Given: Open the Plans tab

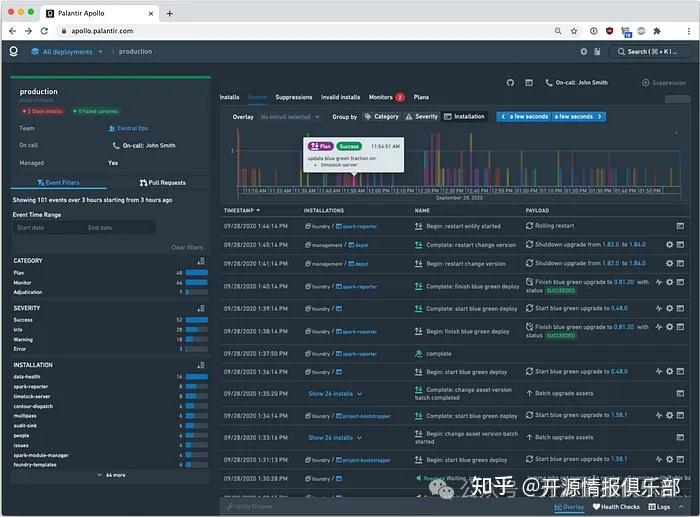Looking at the screenshot, I should [x=421, y=97].
